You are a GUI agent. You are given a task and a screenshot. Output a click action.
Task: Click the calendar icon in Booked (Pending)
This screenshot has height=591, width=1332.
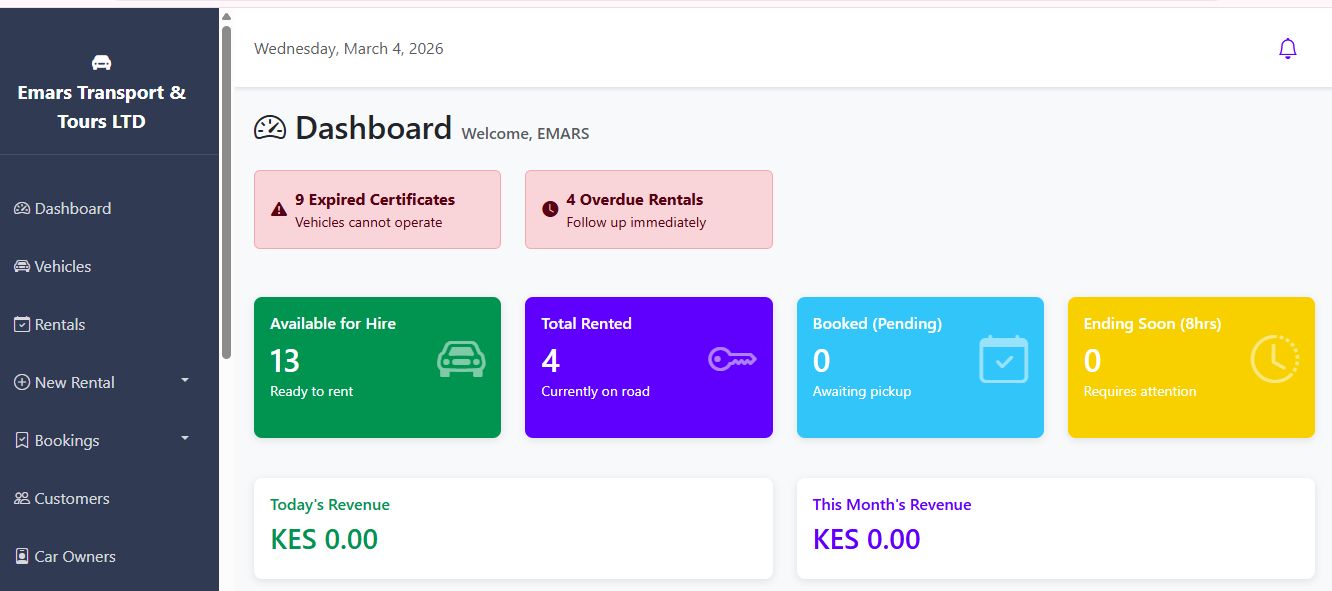1003,359
